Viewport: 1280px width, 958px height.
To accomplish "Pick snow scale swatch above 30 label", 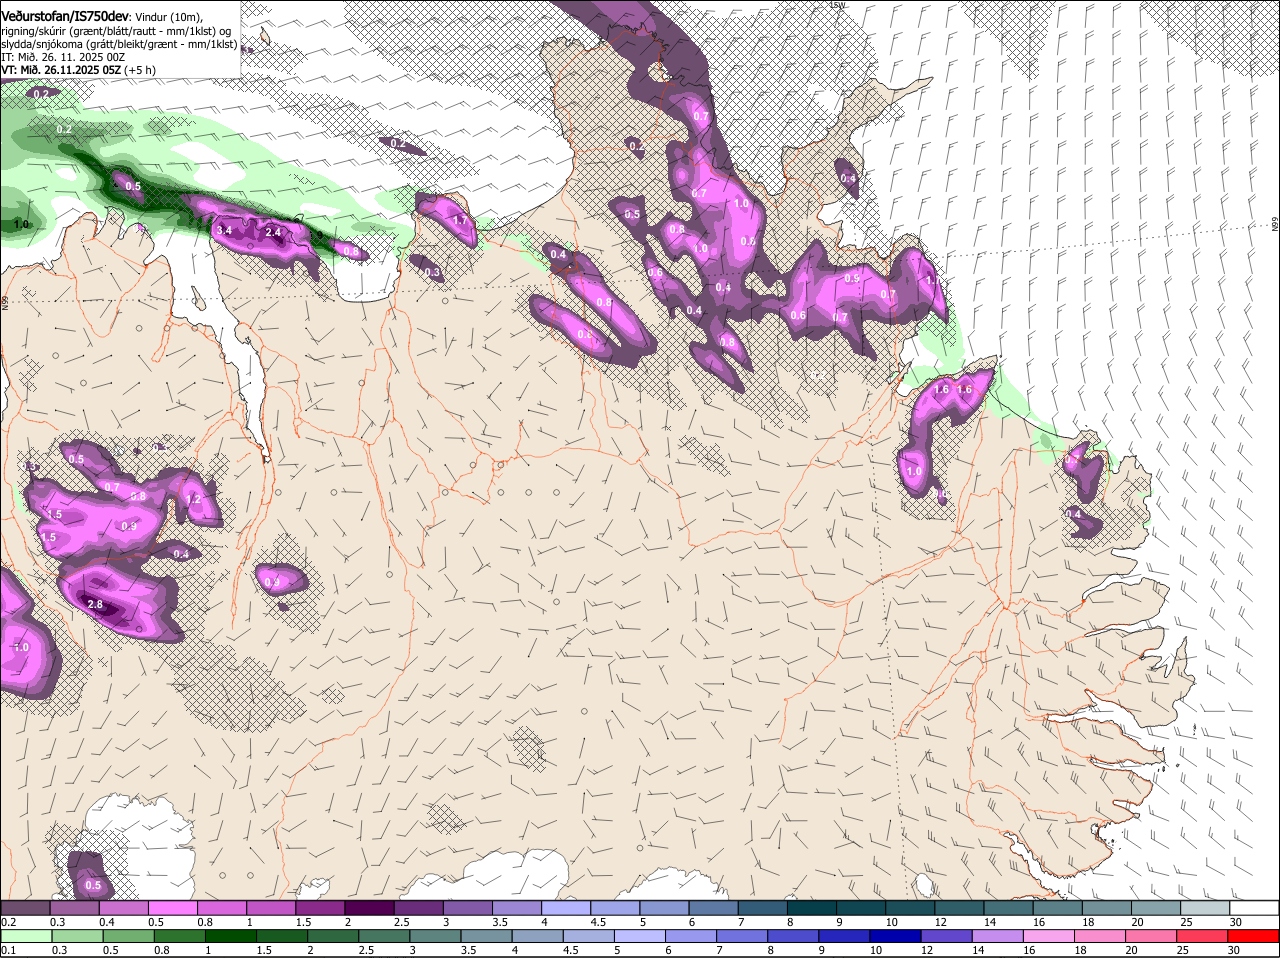I will (x=1254, y=907).
